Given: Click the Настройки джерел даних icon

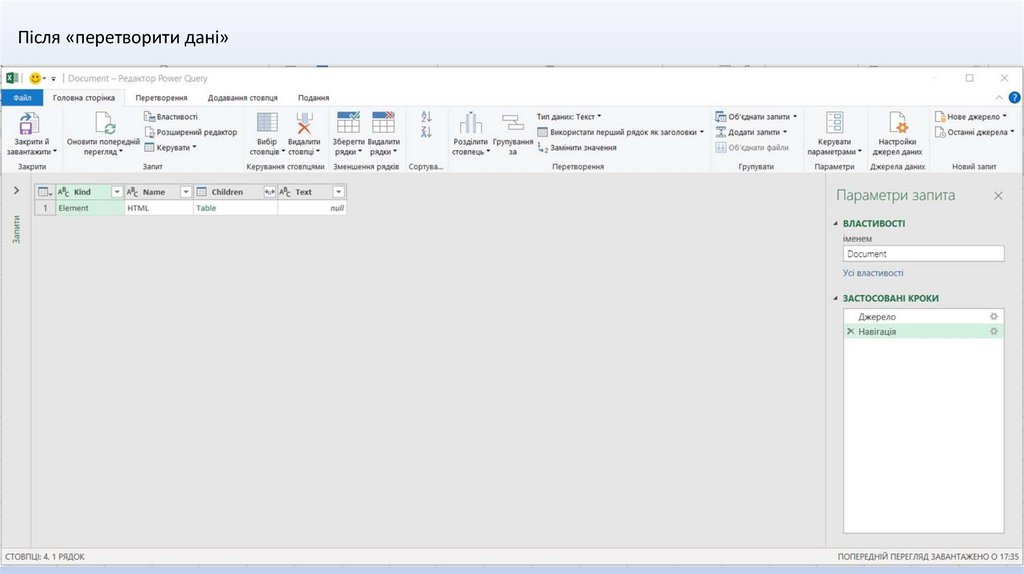Looking at the screenshot, I should (897, 123).
